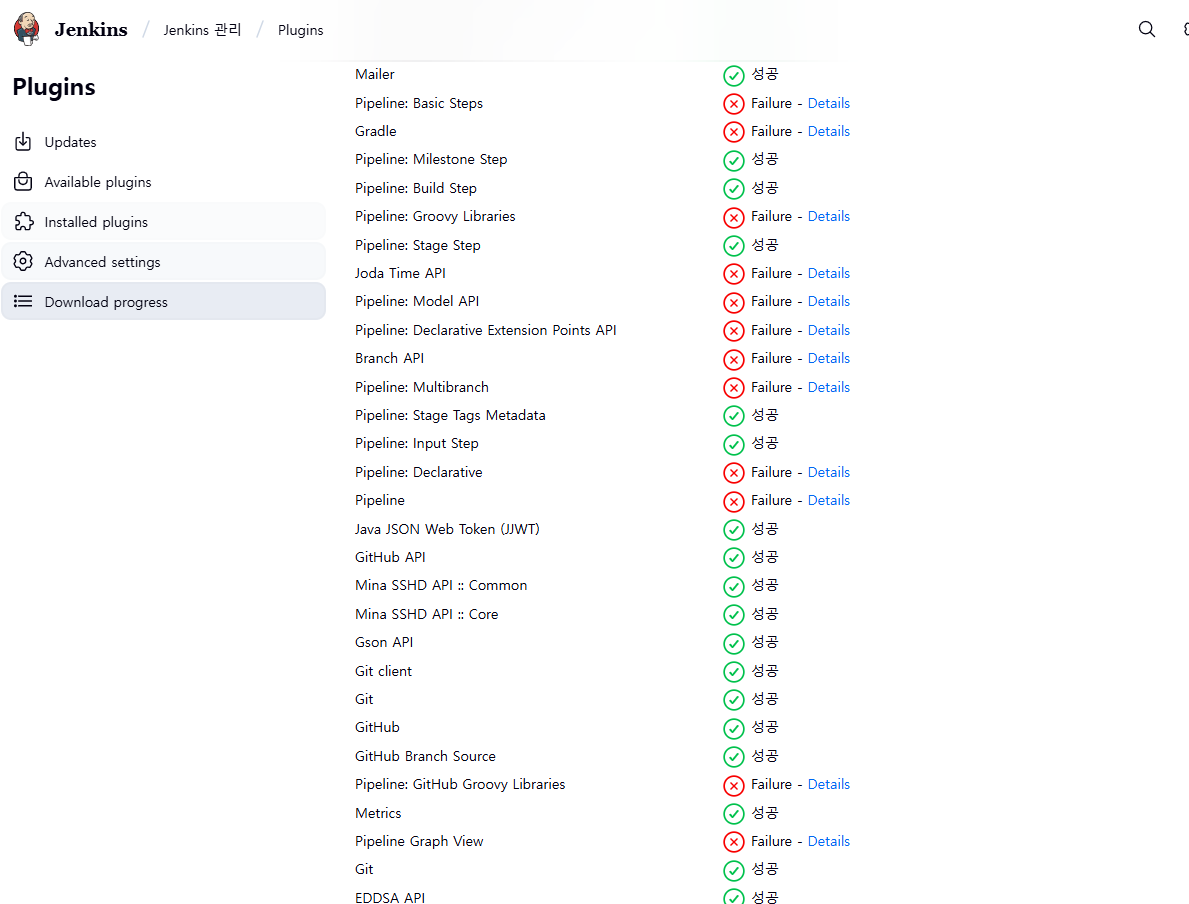Click success icon for Git client
1189x904 pixels.
[733, 672]
